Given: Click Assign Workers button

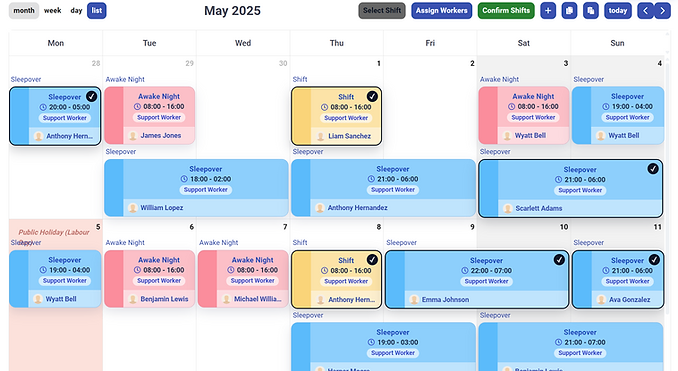Looking at the screenshot, I should coord(441,11).
